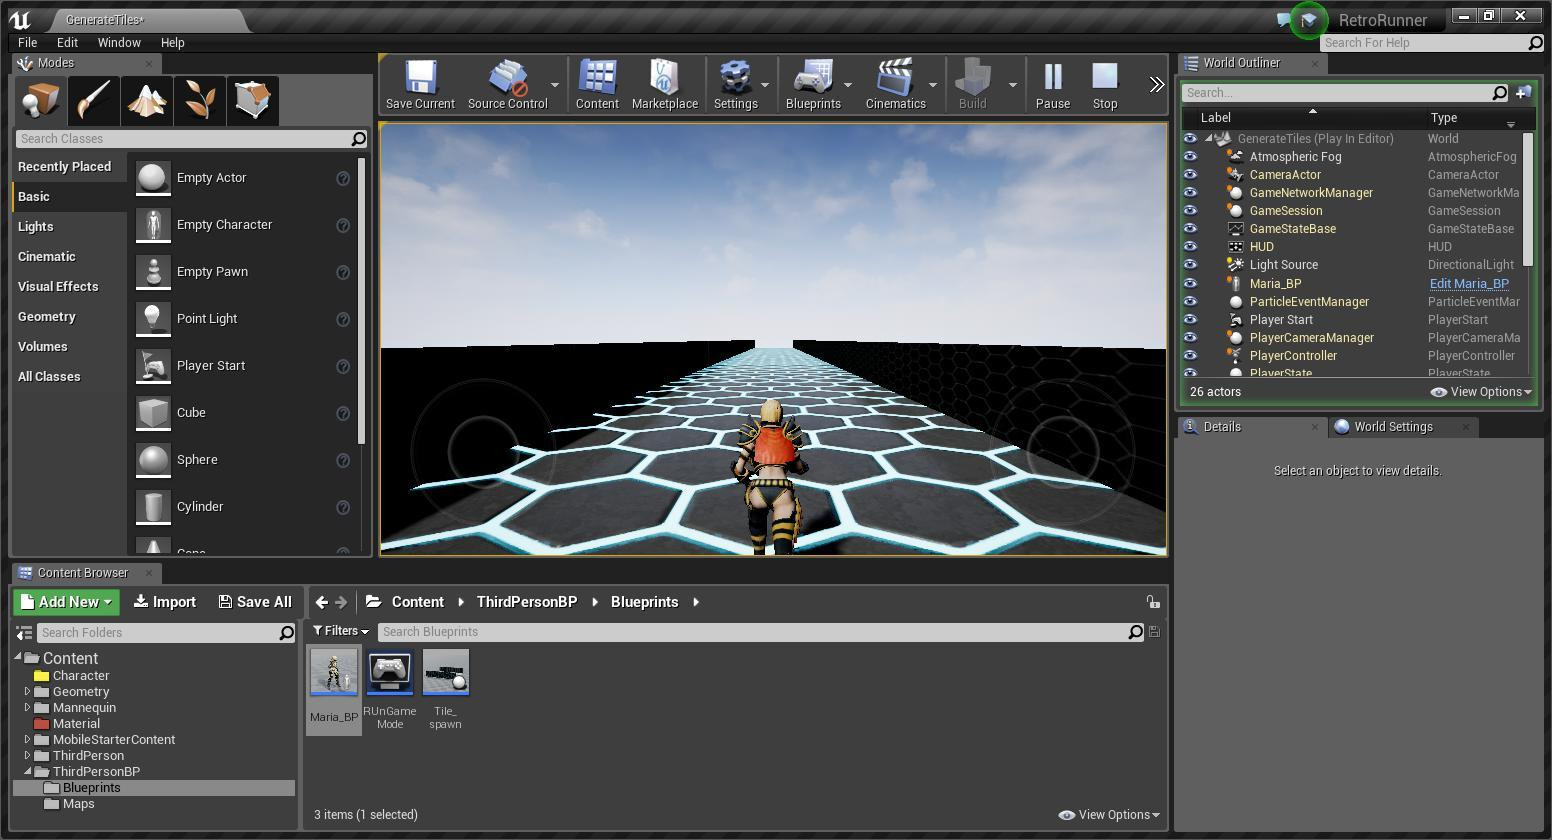Select the Lights category
The image size is (1552, 840).
tap(36, 227)
